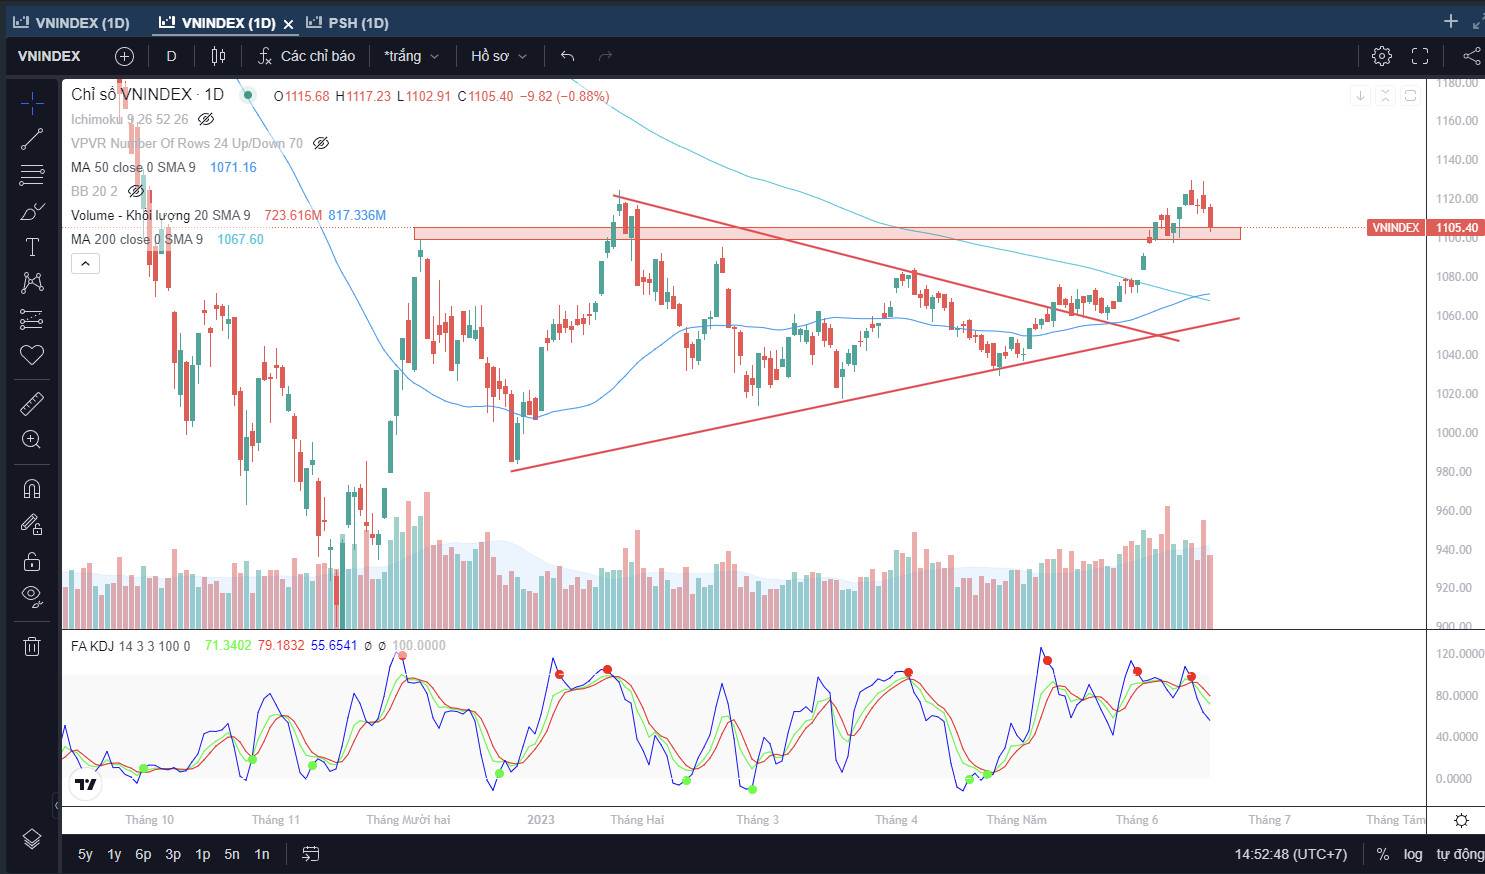Toggle hide all drawings eye
This screenshot has height=874, width=1485.
click(x=32, y=597)
